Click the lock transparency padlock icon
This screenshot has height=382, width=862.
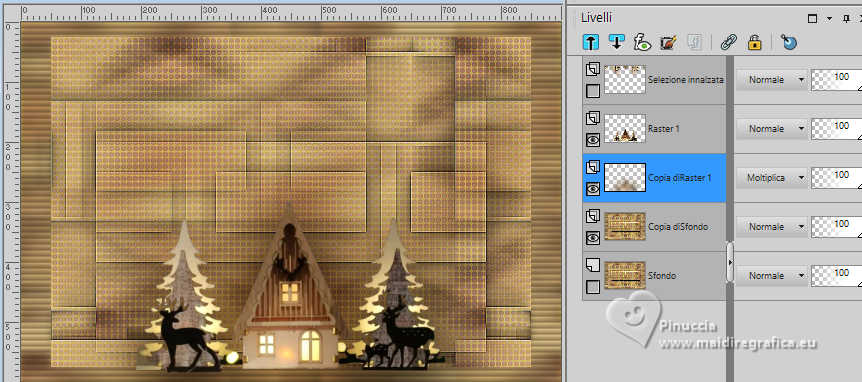[x=754, y=42]
